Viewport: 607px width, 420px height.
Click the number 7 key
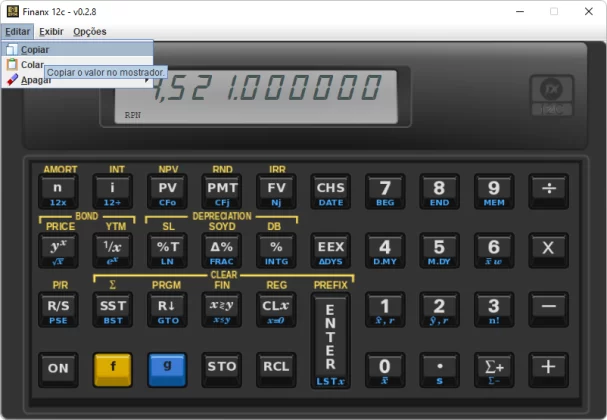click(x=385, y=192)
